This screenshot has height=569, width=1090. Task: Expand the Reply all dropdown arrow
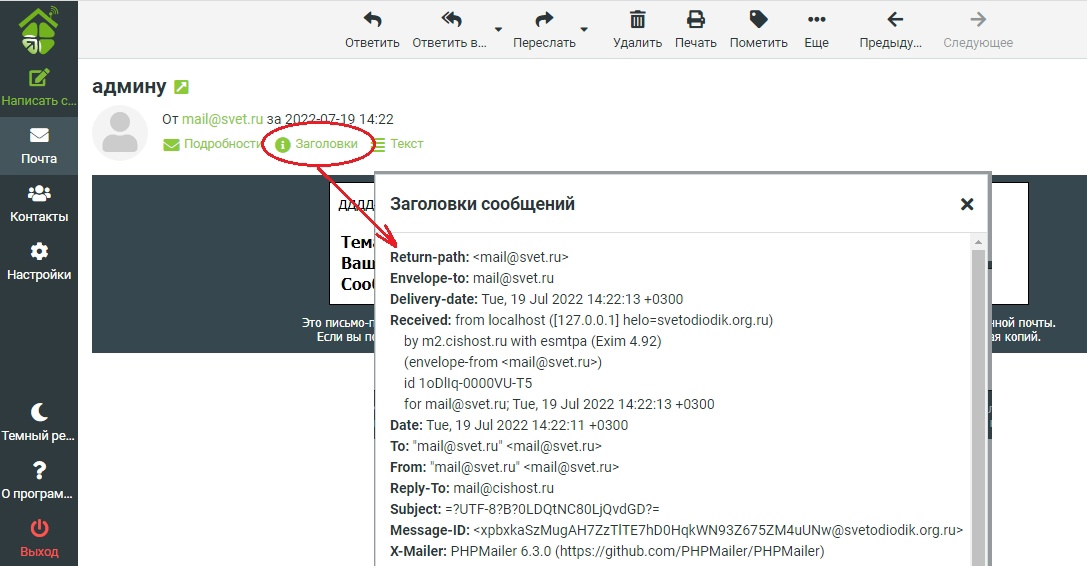[x=498, y=30]
